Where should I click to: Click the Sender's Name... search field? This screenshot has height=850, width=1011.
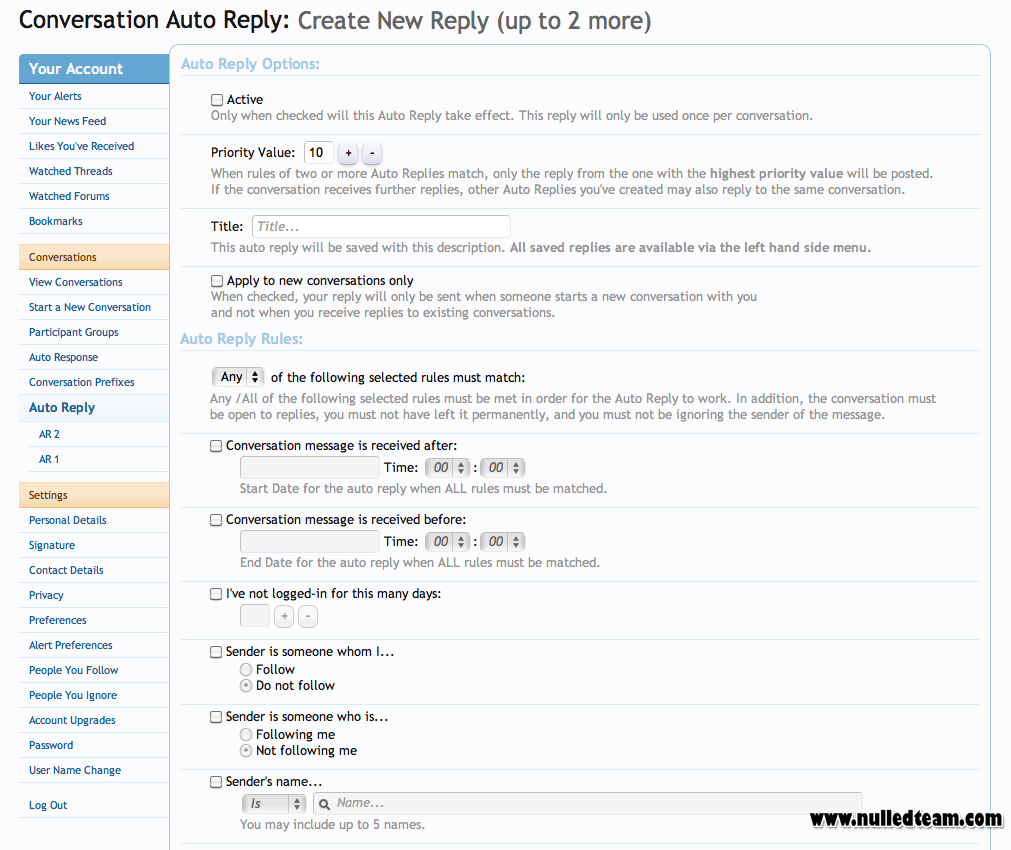click(587, 804)
